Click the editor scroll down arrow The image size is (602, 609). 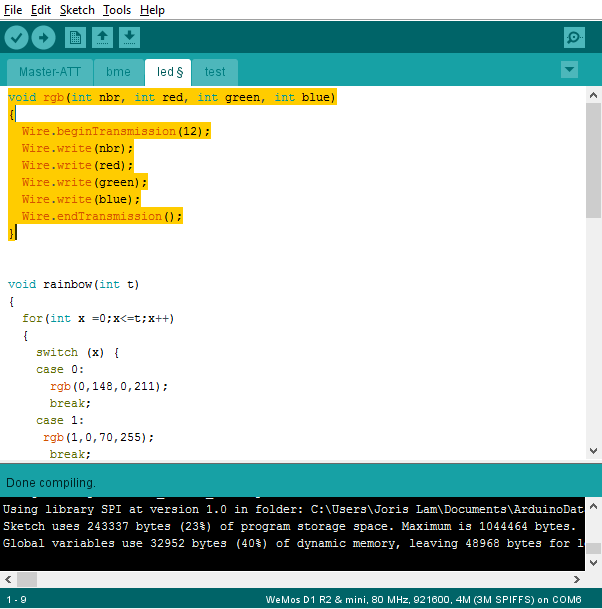(x=593, y=451)
